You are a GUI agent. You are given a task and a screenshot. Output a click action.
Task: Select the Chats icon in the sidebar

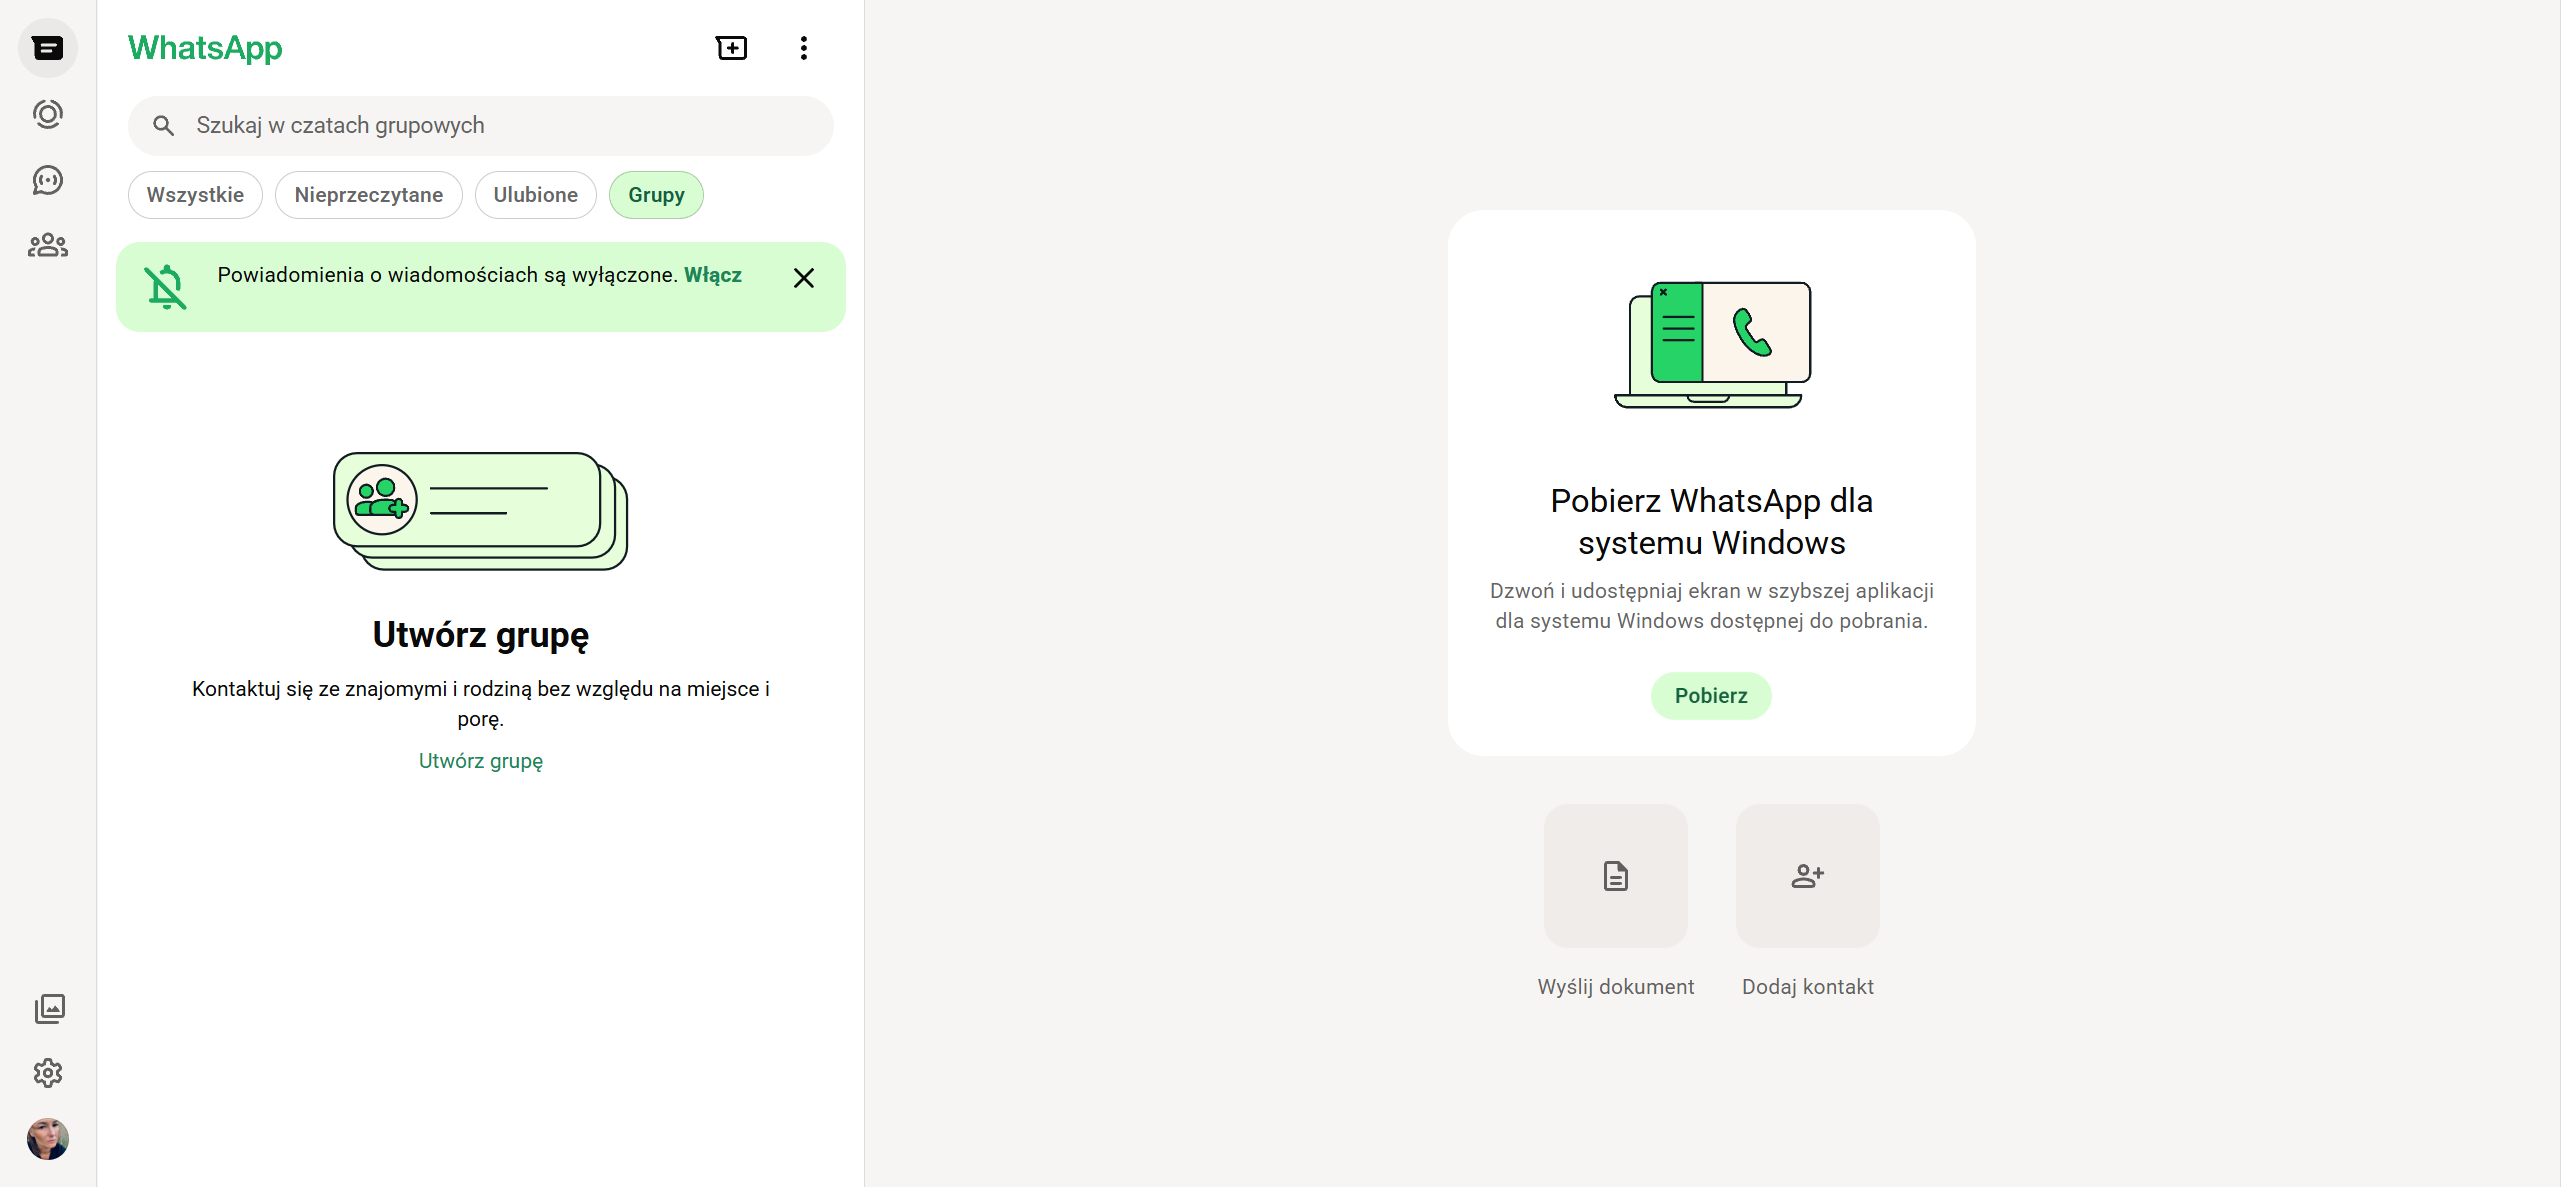coord(48,47)
